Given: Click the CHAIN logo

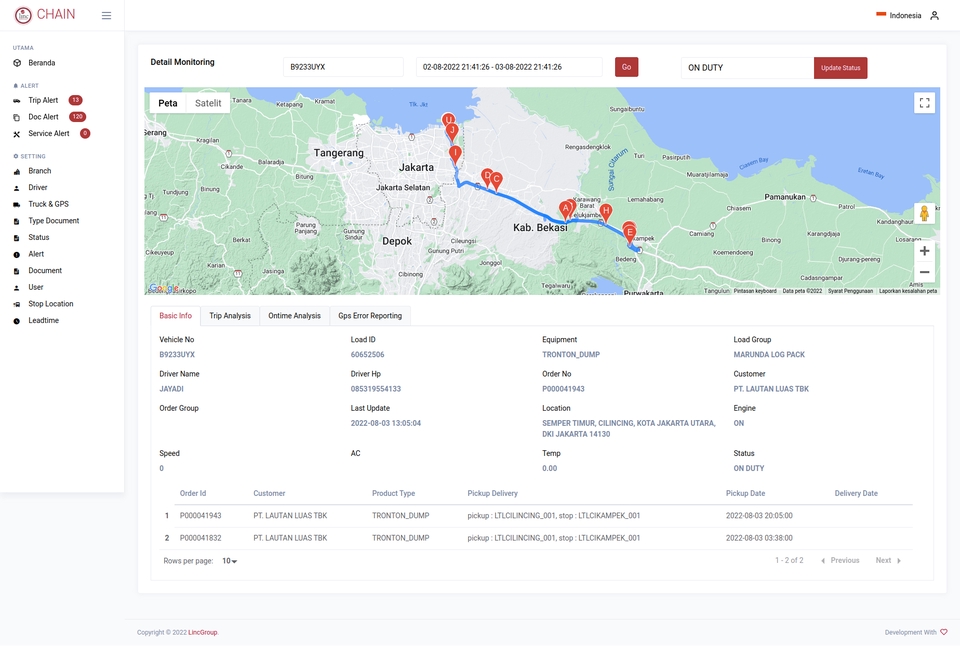Looking at the screenshot, I should [x=45, y=15].
